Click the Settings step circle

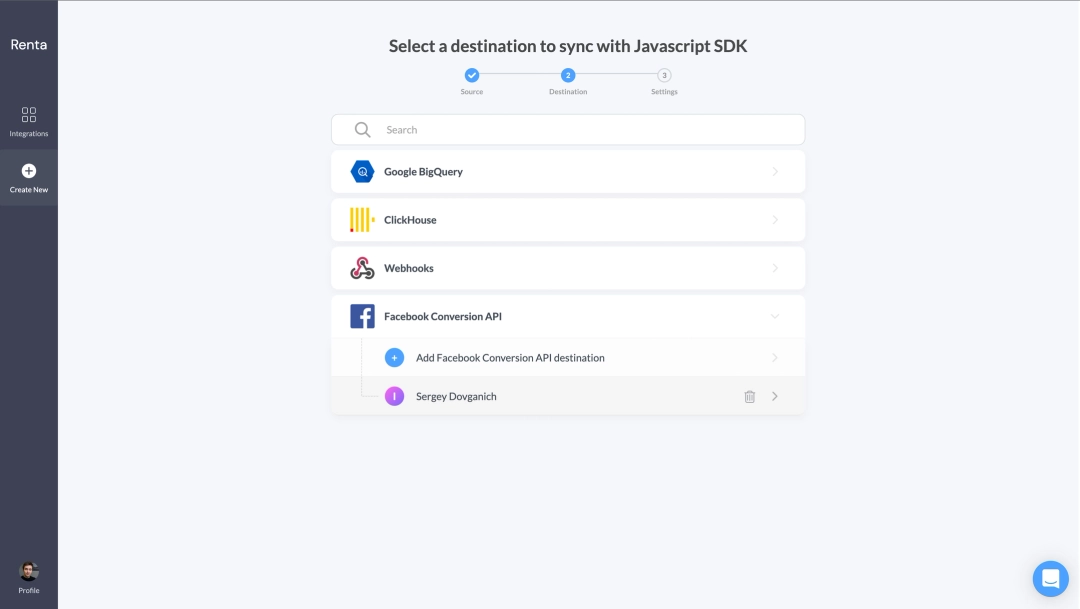tap(664, 74)
